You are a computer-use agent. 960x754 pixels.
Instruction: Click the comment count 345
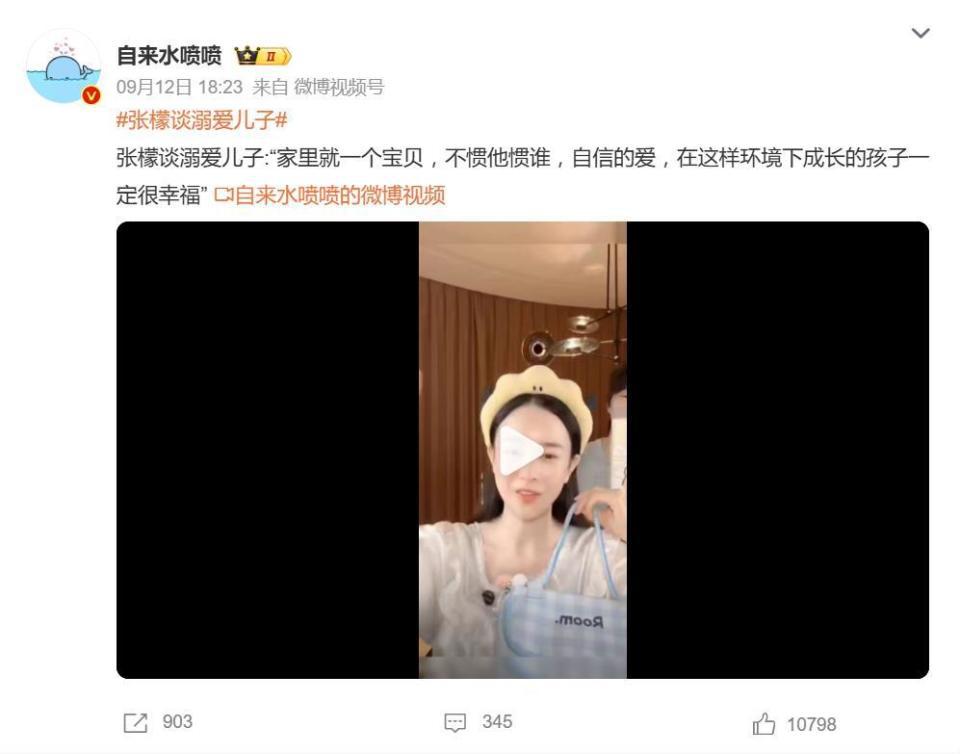(497, 722)
